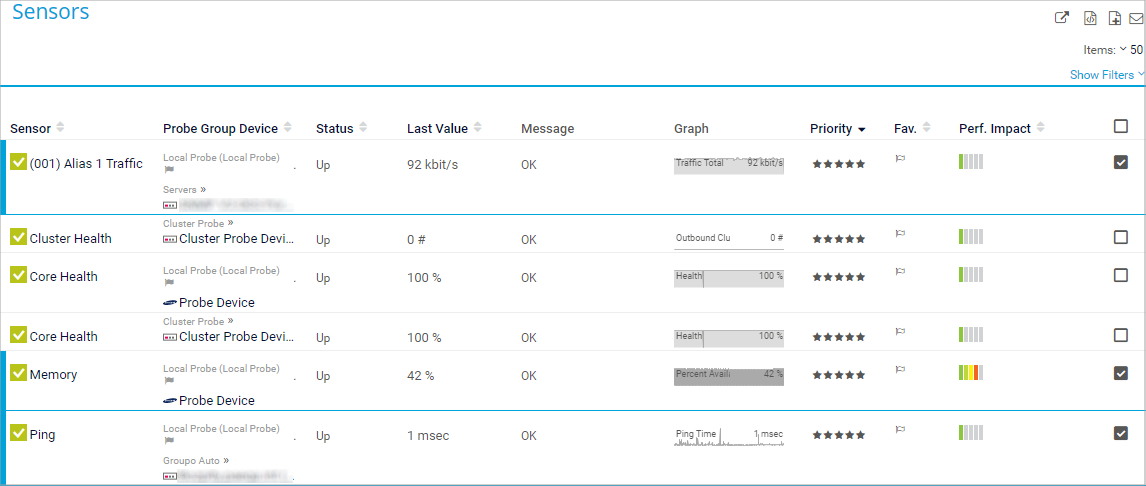Open the (001) Alias 1 Traffic sensor
Screen dimensions: 1146x486
tap(86, 164)
